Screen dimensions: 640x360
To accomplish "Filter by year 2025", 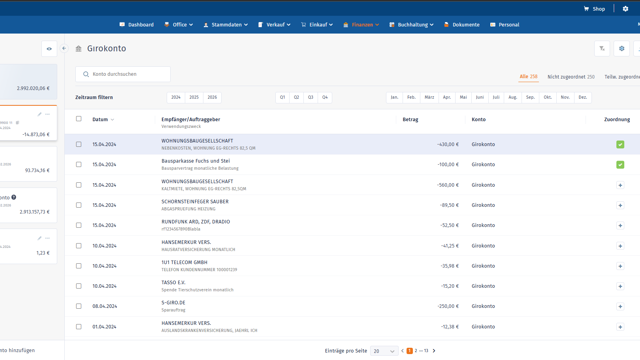I will click(x=194, y=97).
